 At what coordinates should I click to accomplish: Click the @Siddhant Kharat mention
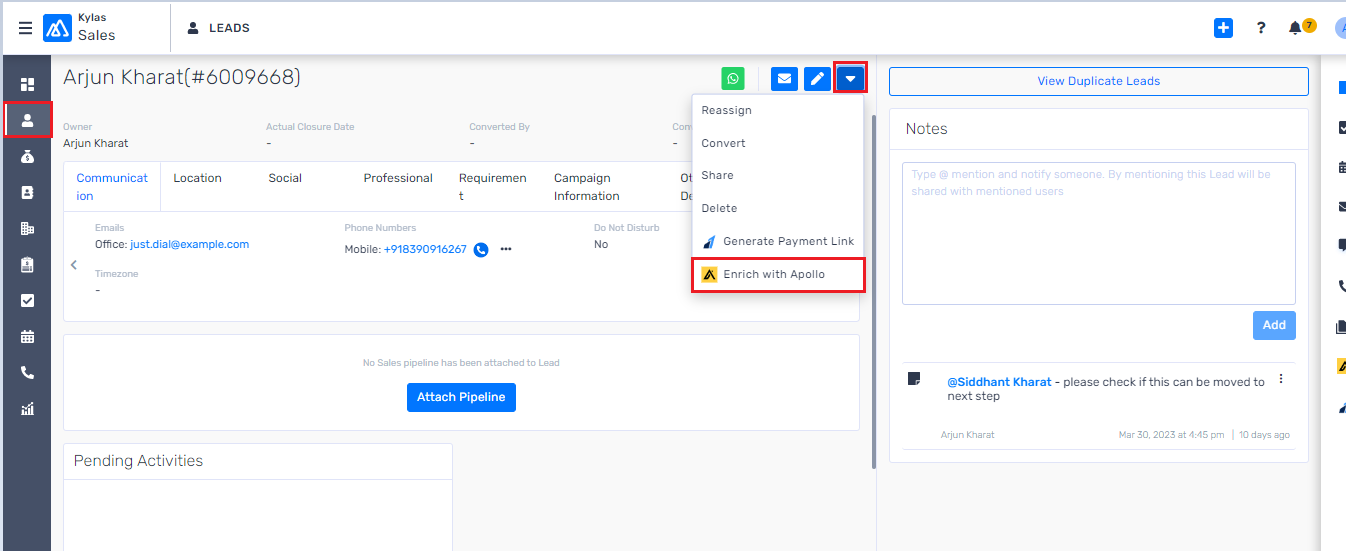pyautogui.click(x=999, y=382)
